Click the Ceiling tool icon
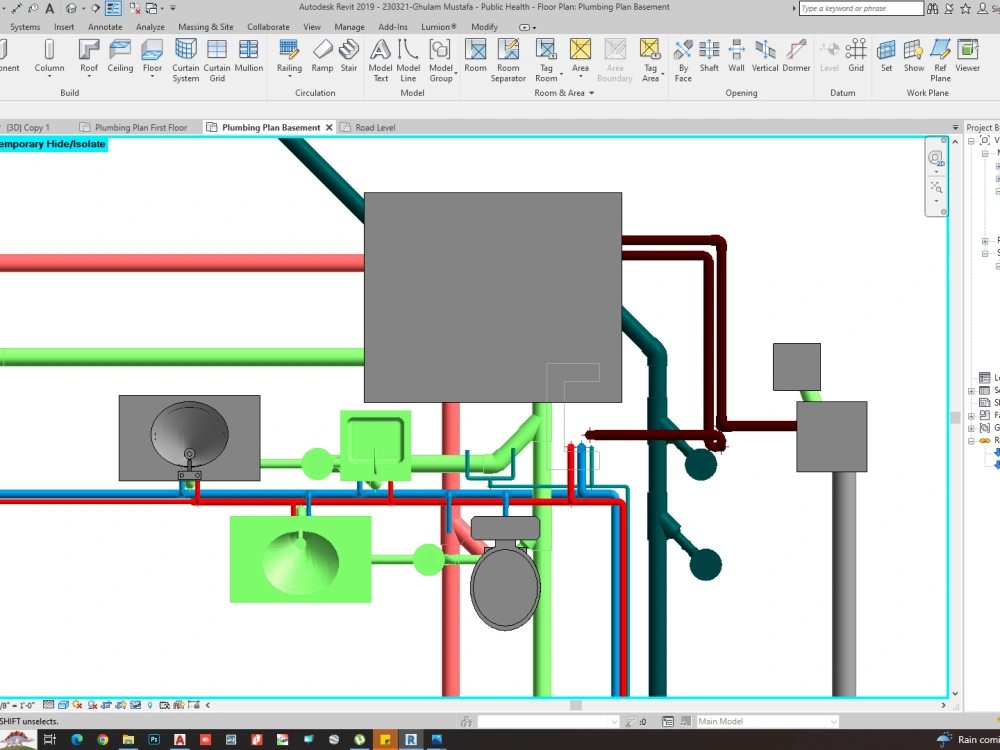Image resolution: width=1000 pixels, height=750 pixels. click(x=120, y=56)
